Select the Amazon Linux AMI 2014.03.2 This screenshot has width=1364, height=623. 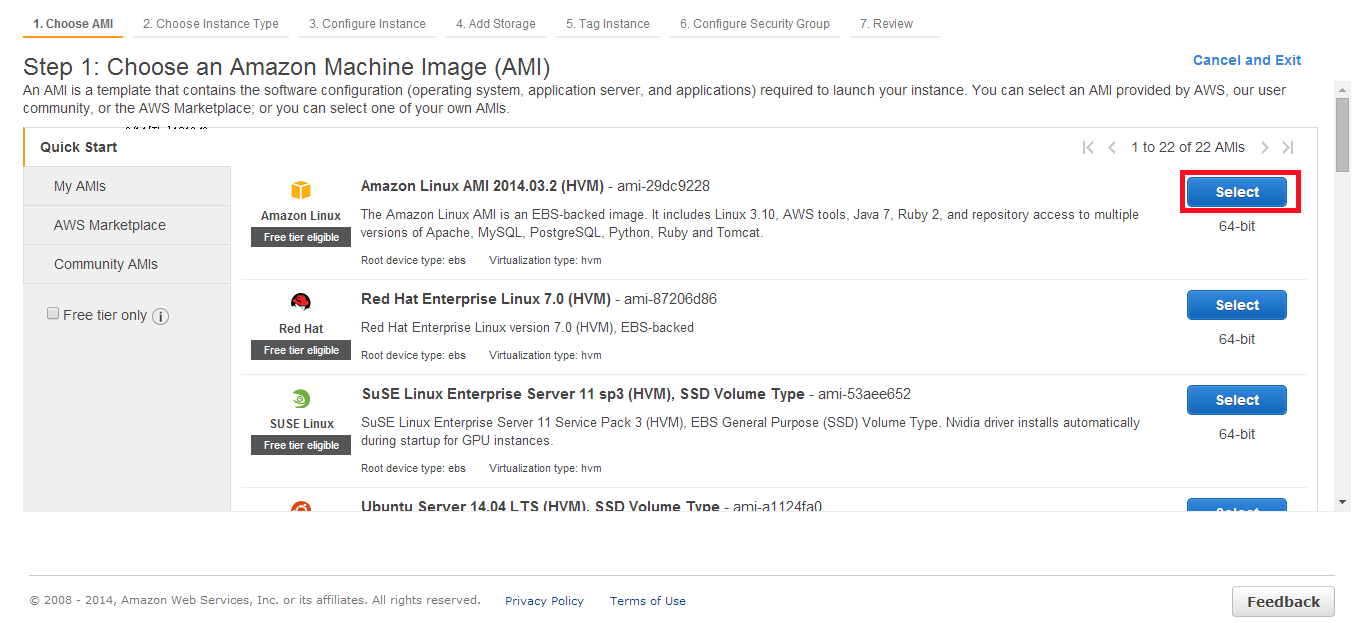[1237, 192]
